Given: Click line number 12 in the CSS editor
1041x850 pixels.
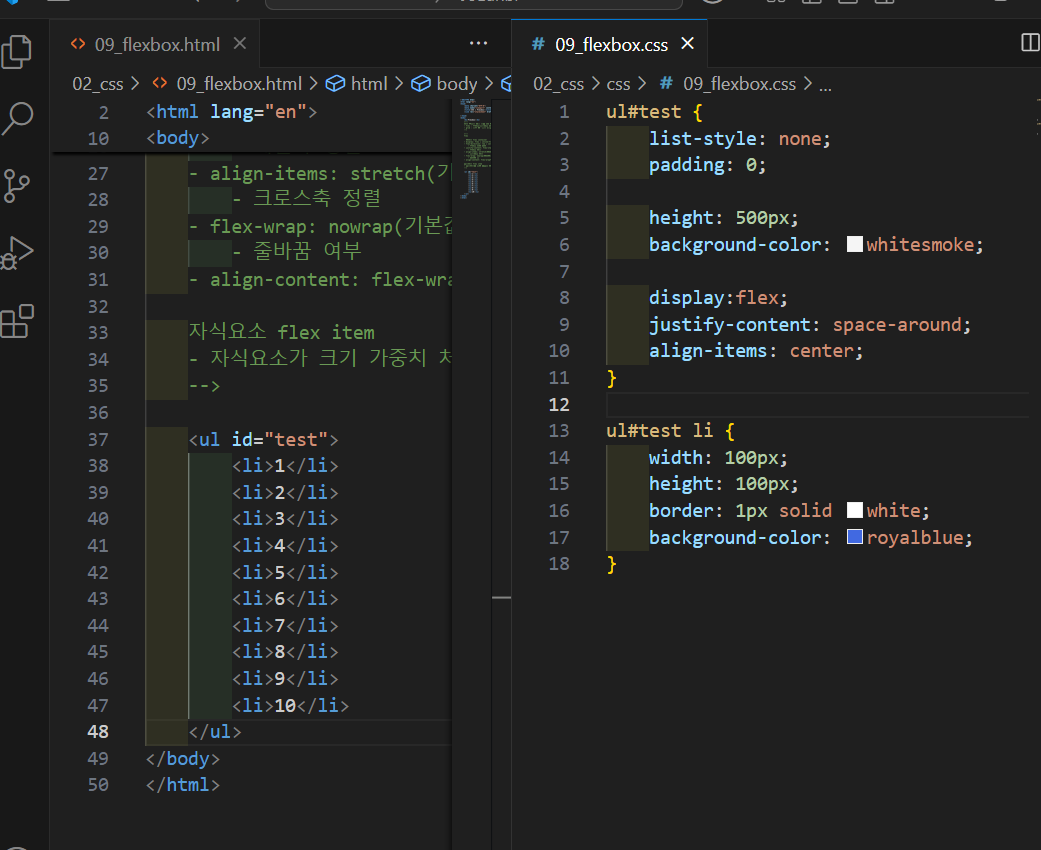Looking at the screenshot, I should click(559, 404).
